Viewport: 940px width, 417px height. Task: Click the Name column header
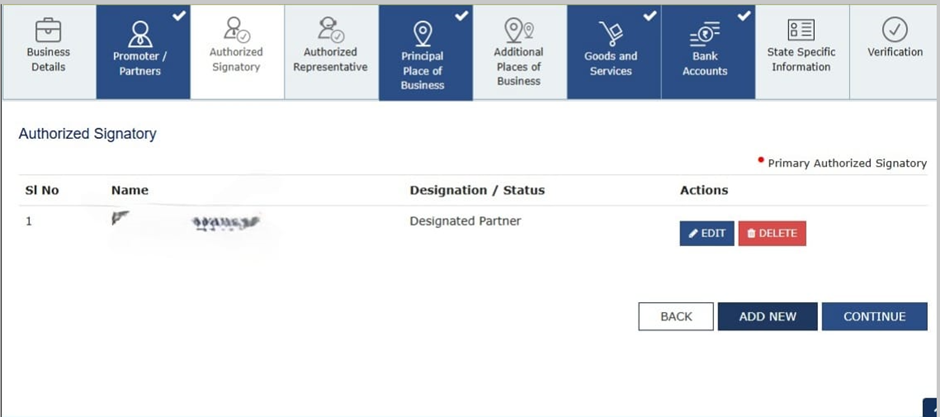(130, 190)
